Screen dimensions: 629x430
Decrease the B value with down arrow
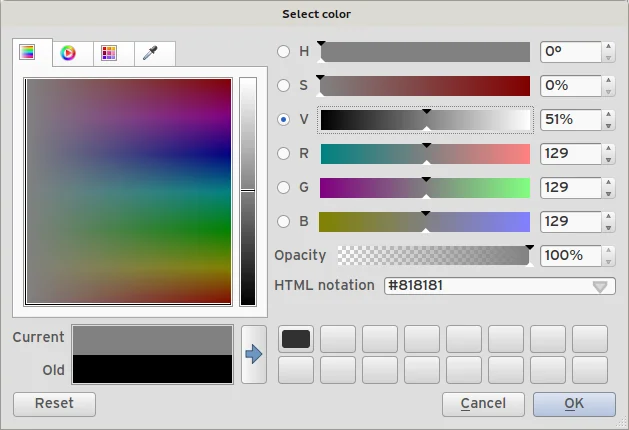608,227
